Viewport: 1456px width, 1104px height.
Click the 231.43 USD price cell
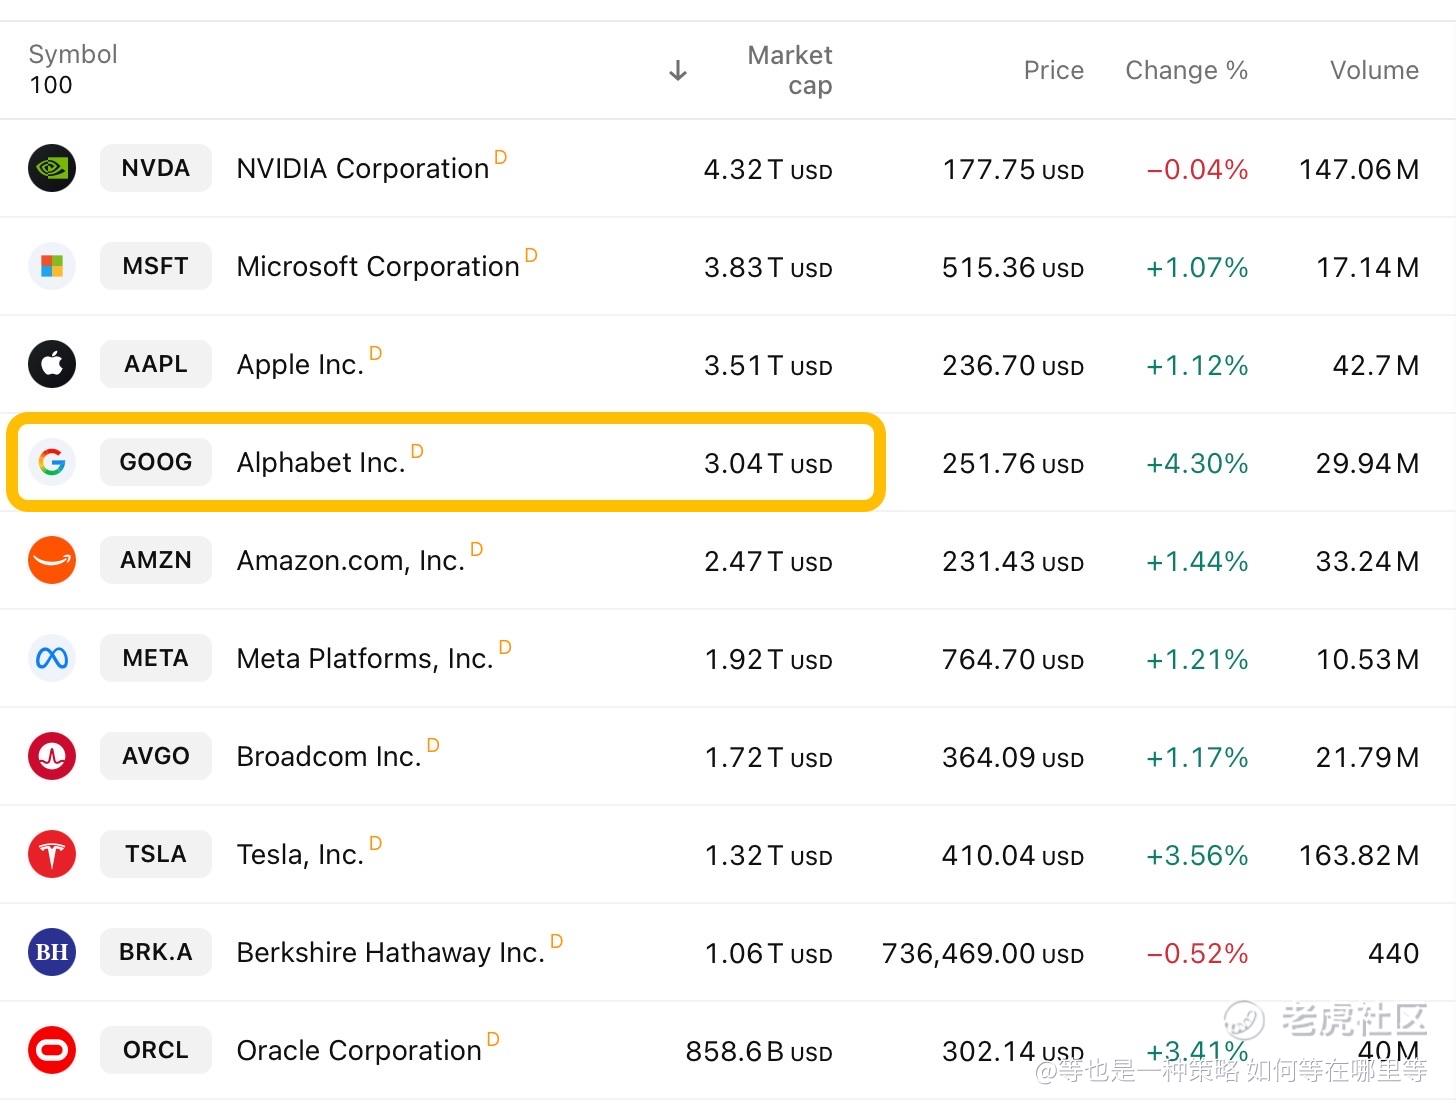tap(1013, 562)
